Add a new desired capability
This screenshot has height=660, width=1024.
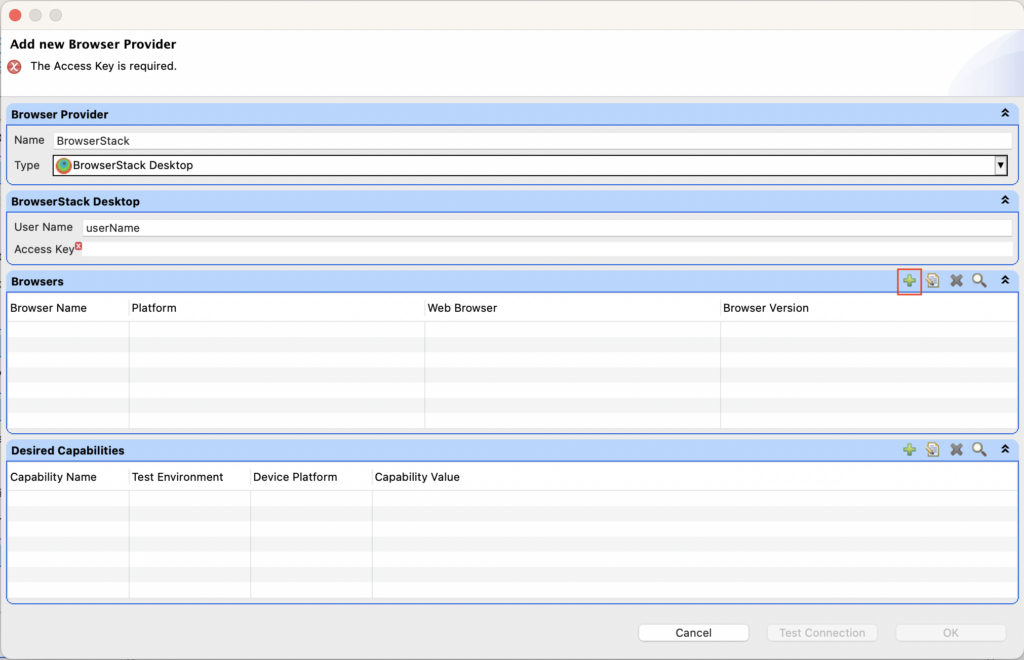point(909,450)
